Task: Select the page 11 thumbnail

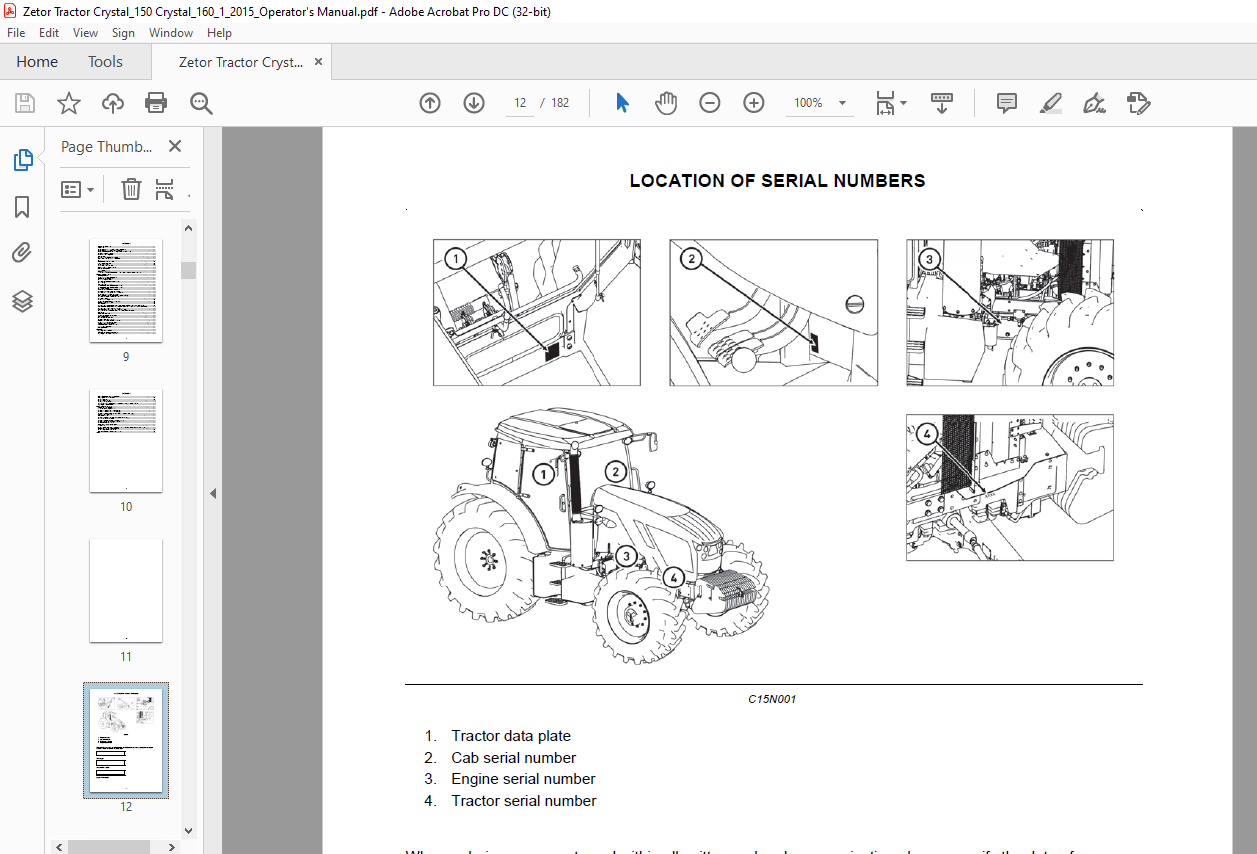Action: tap(126, 591)
